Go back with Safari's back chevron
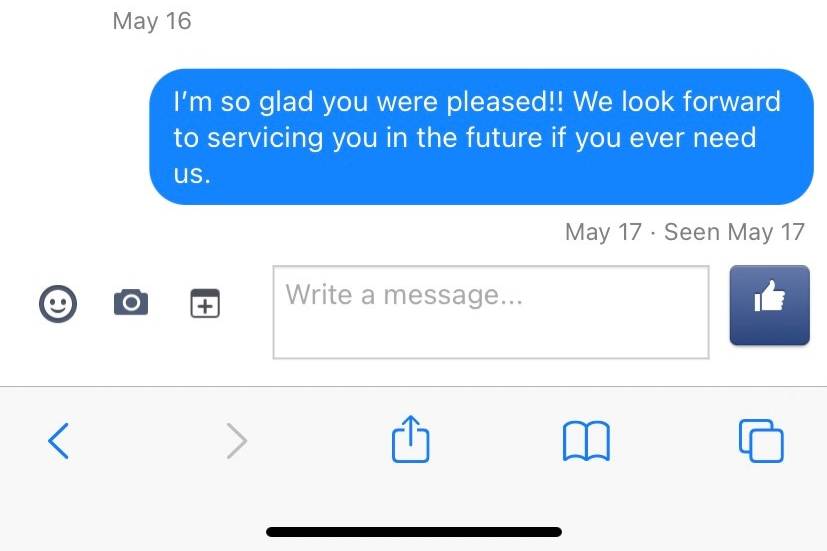 tap(58, 441)
